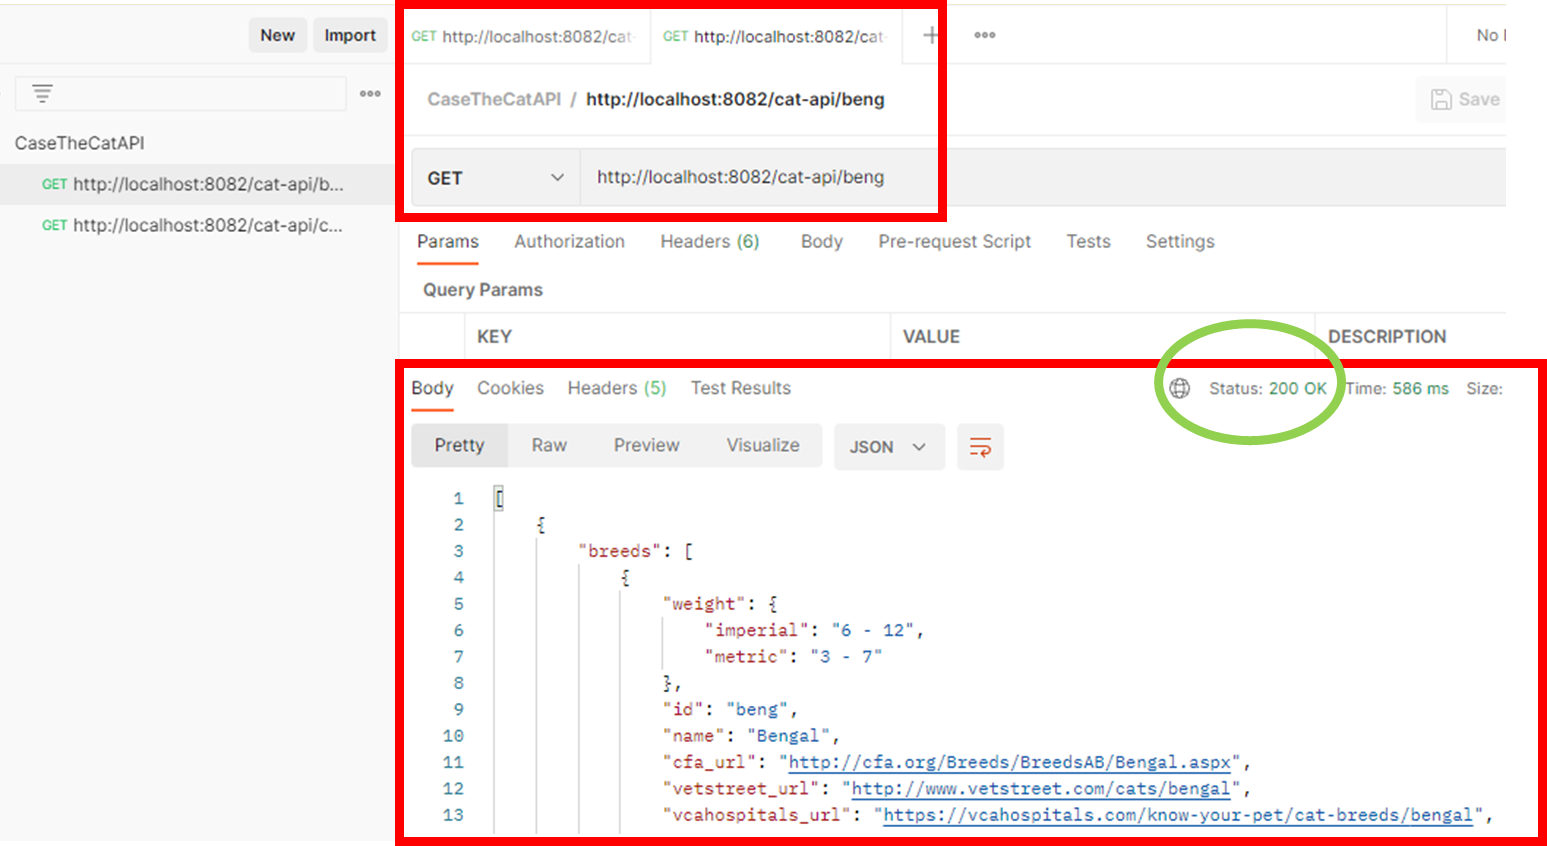Open the cat-api/c... request in sidebar
The image size is (1547, 846).
click(198, 225)
